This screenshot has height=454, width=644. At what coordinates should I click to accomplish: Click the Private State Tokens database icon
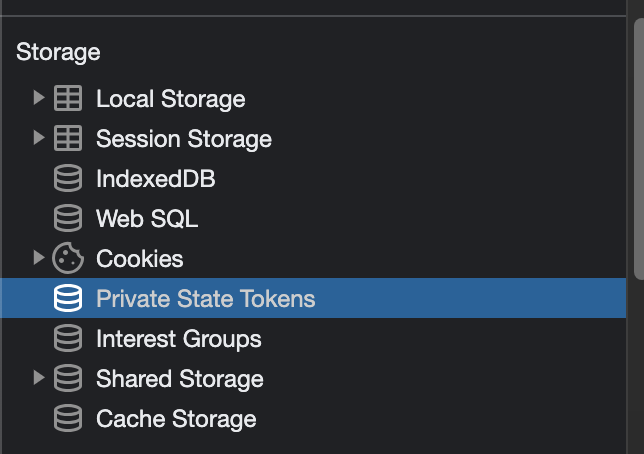[x=67, y=299]
